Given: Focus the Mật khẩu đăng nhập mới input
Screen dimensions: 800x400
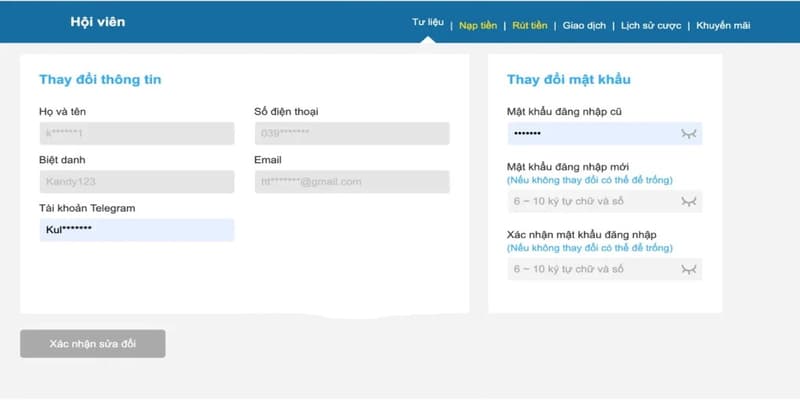Looking at the screenshot, I should point(590,201).
